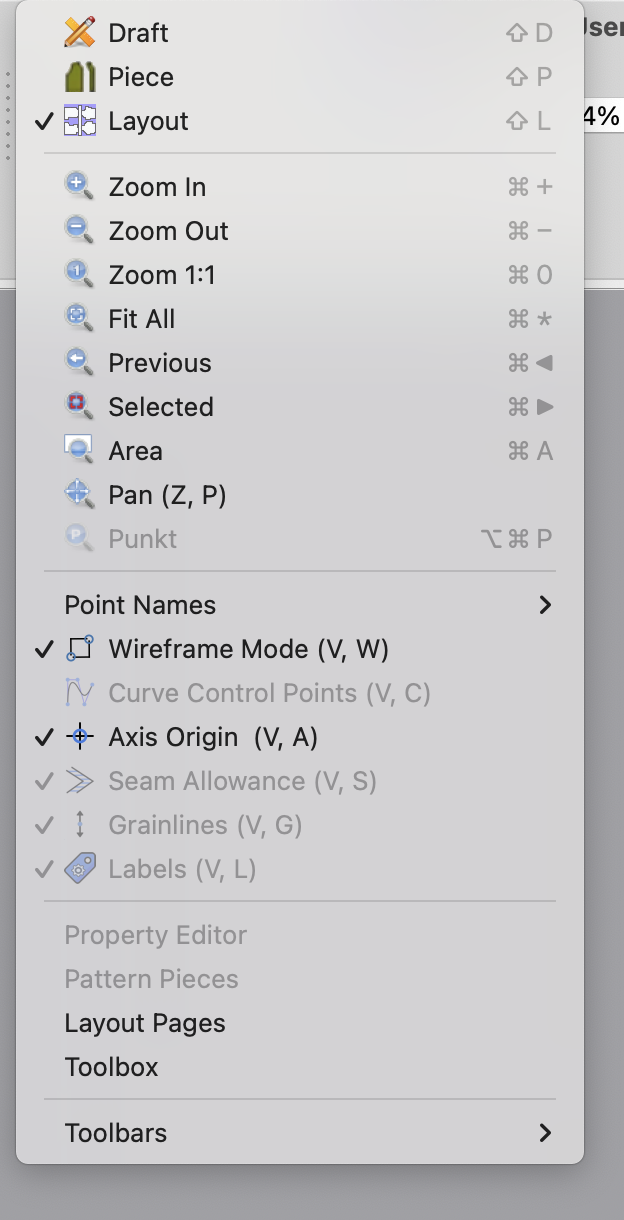
Task: Select the Piece mode icon
Action: pyautogui.click(x=79, y=77)
